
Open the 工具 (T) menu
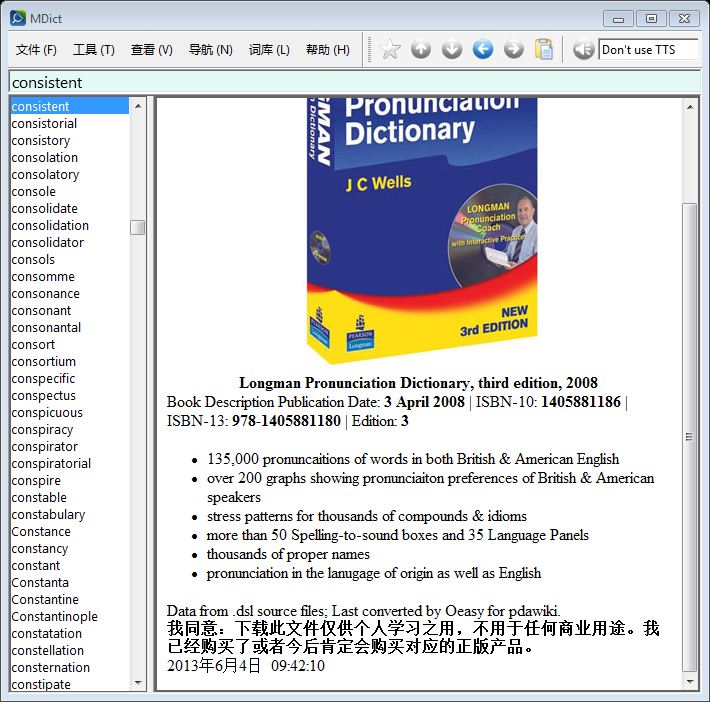tap(93, 49)
